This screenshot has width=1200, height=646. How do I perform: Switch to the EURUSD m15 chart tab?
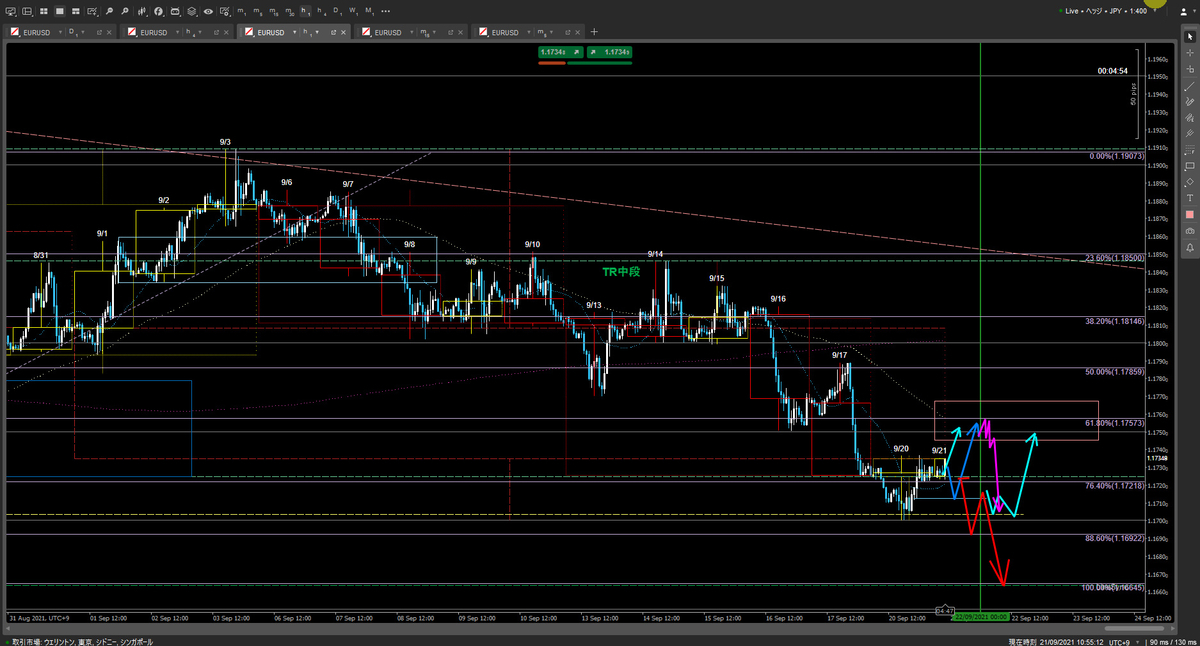[410, 33]
